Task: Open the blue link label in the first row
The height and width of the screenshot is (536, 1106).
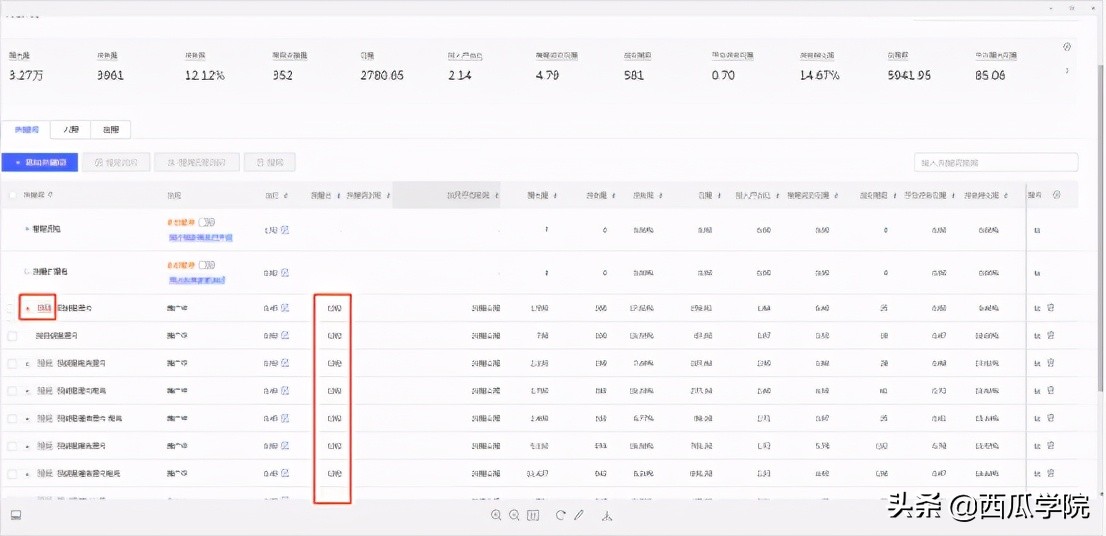Action: (200, 238)
